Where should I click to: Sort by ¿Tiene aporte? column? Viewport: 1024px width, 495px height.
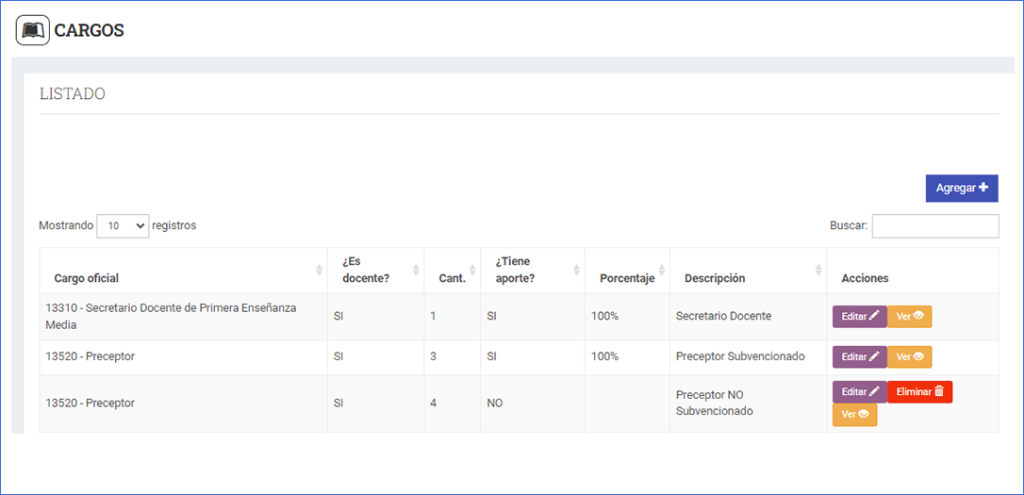(x=532, y=270)
